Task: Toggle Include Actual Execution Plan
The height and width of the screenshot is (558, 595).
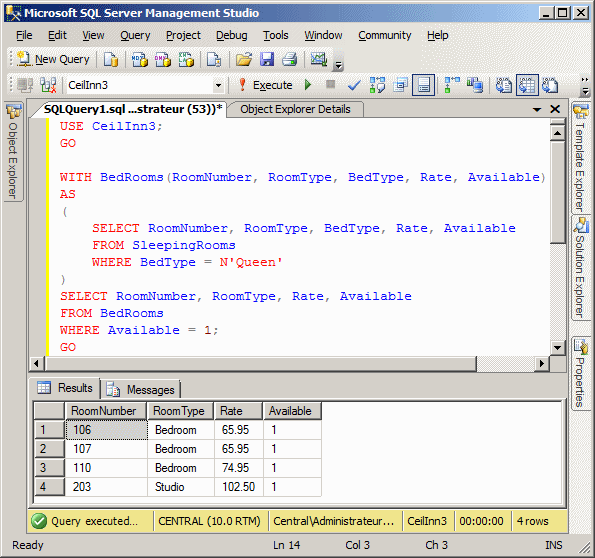Action: coord(452,85)
